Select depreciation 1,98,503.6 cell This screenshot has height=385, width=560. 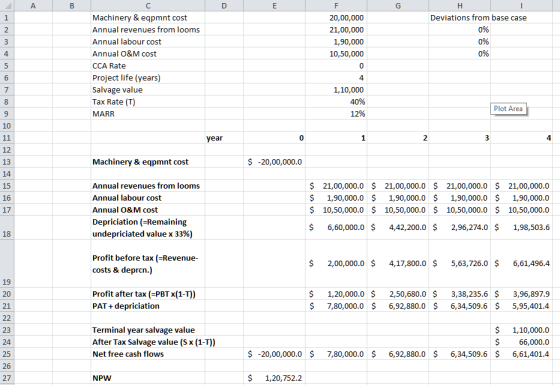click(x=521, y=228)
